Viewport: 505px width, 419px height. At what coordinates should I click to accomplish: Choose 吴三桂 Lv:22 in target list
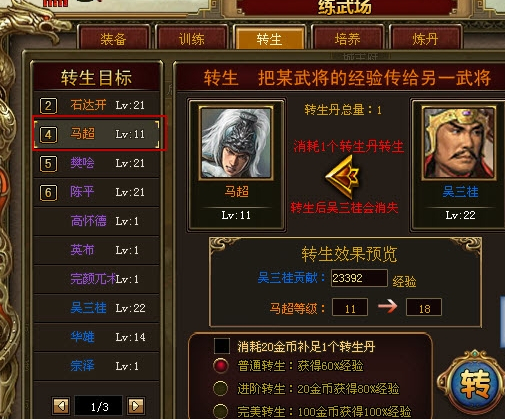point(97,308)
